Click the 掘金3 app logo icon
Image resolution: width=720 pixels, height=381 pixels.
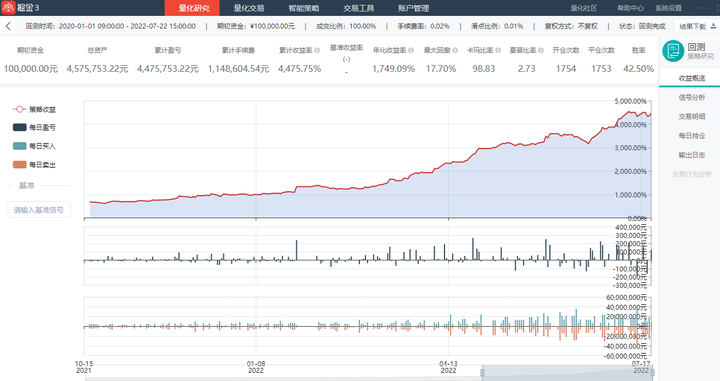pyautogui.click(x=8, y=8)
